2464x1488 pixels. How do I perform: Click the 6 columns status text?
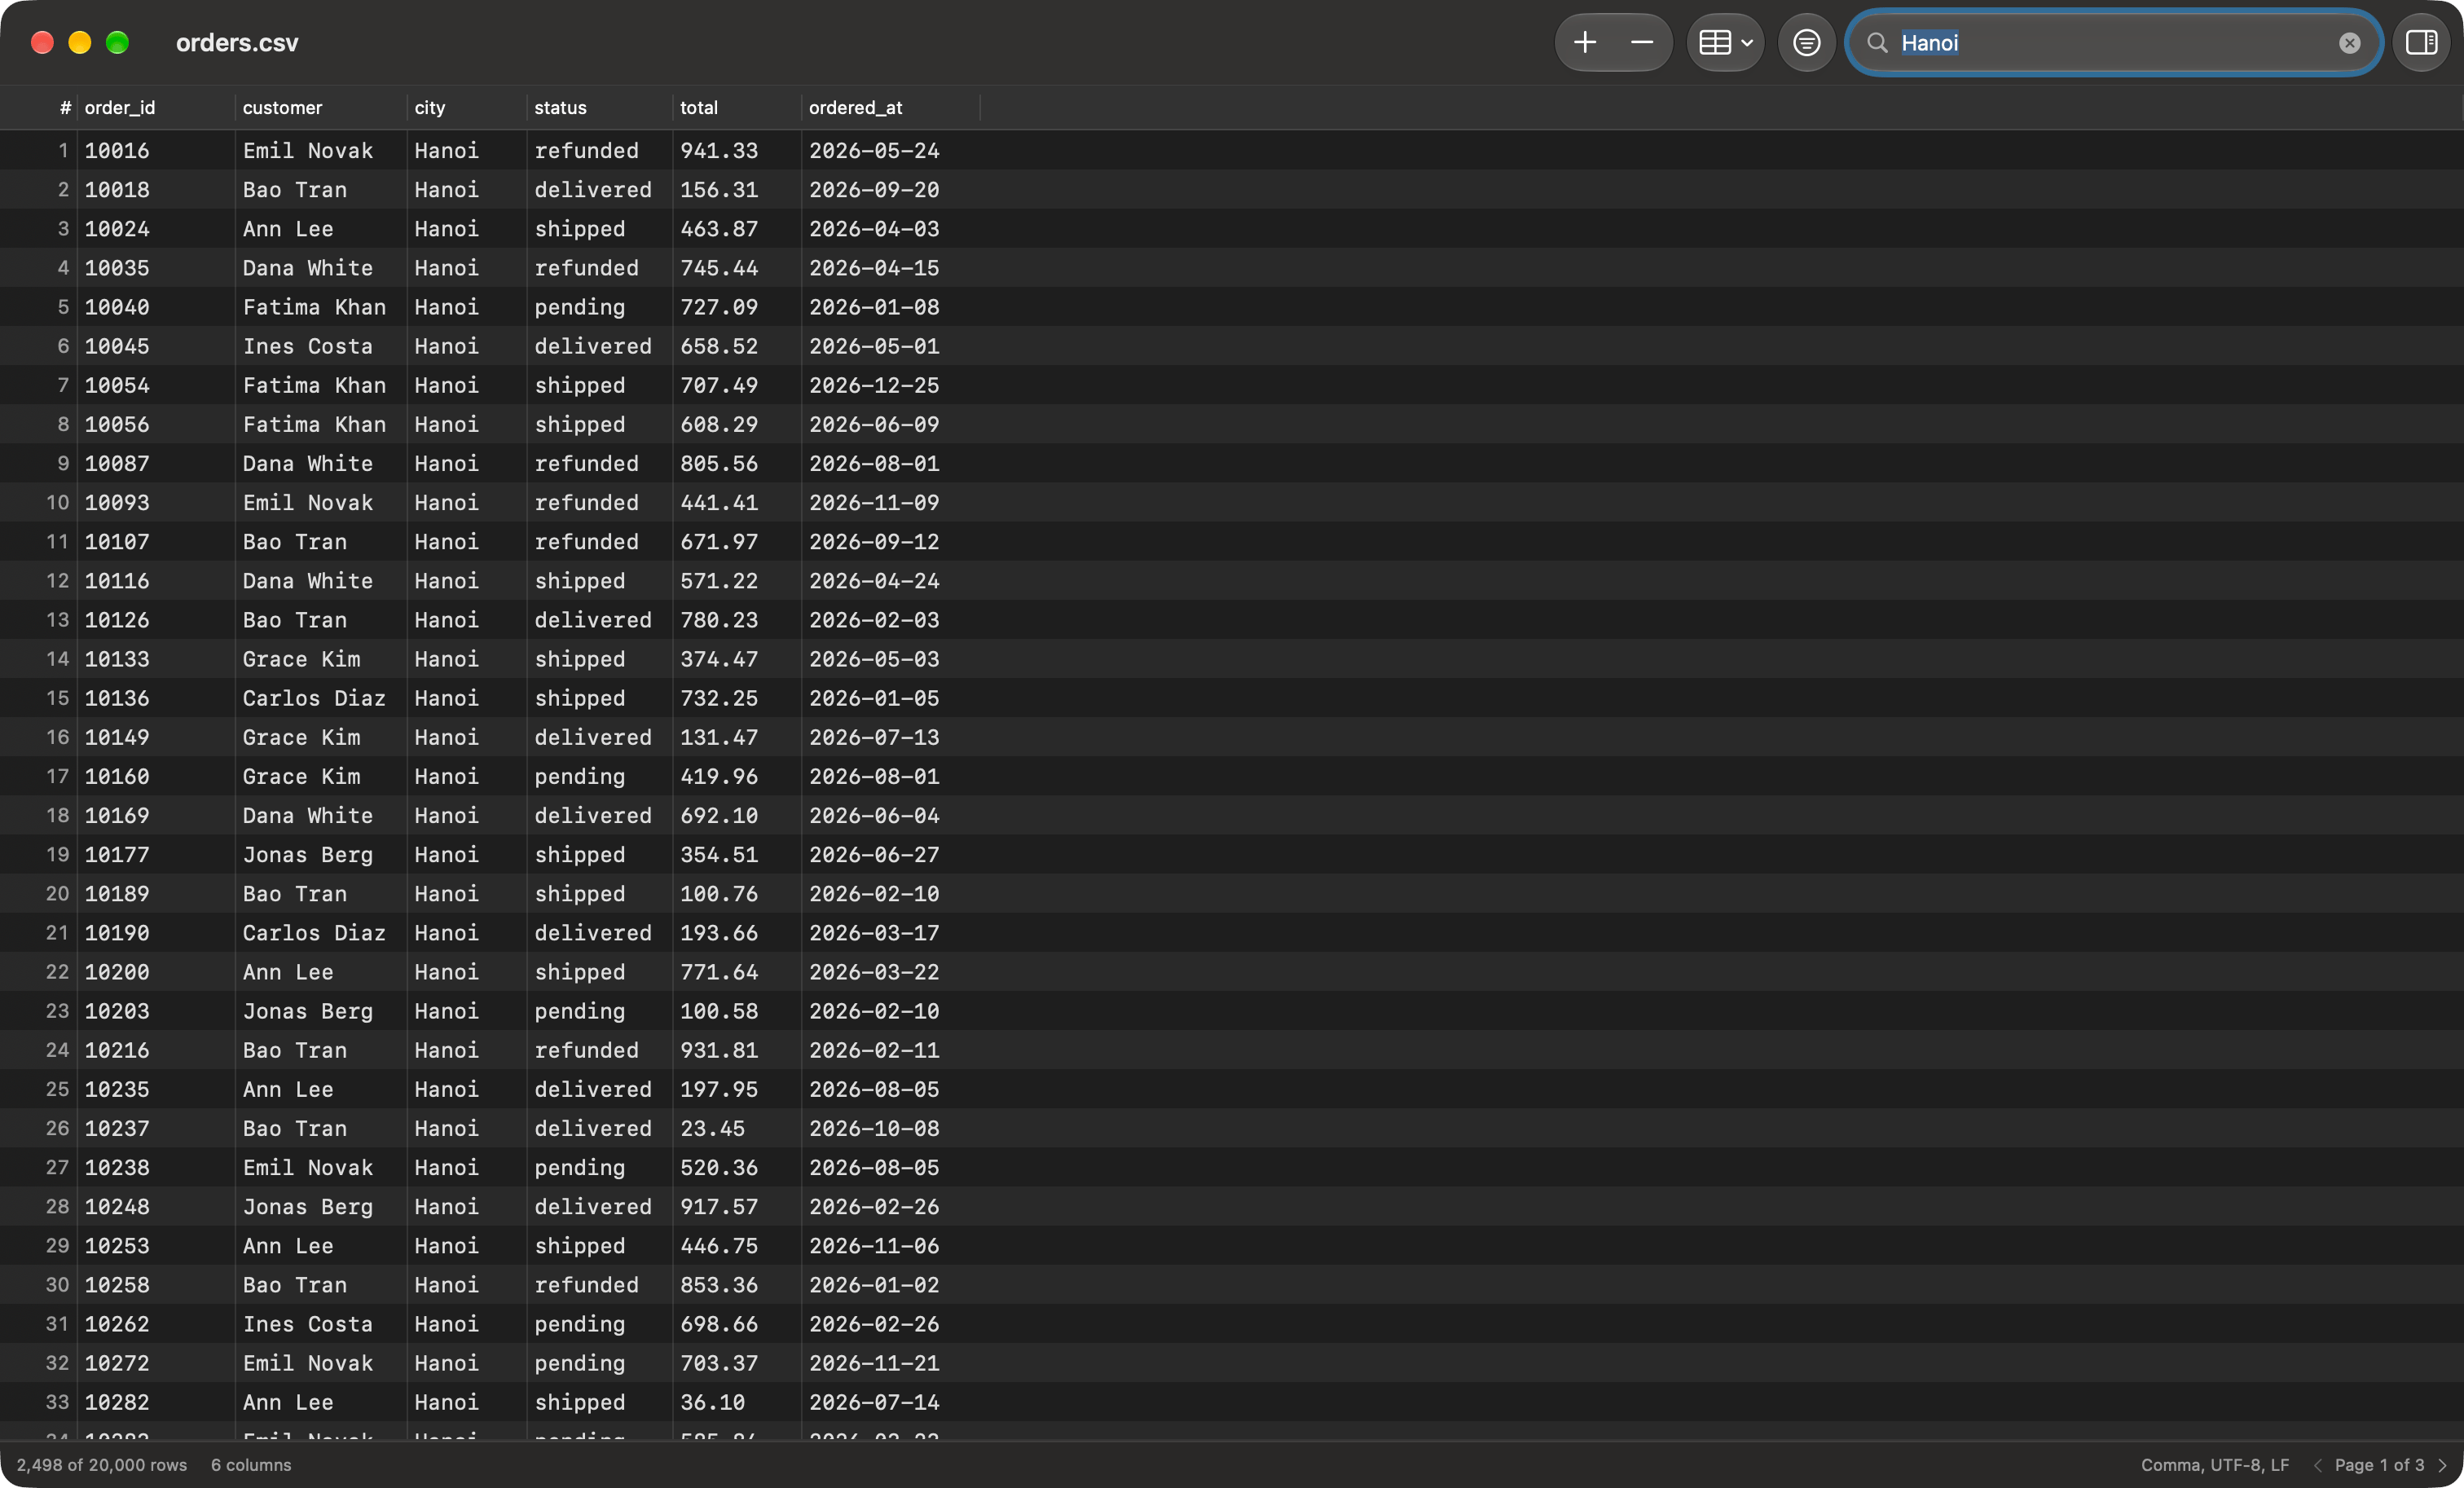pos(251,1465)
